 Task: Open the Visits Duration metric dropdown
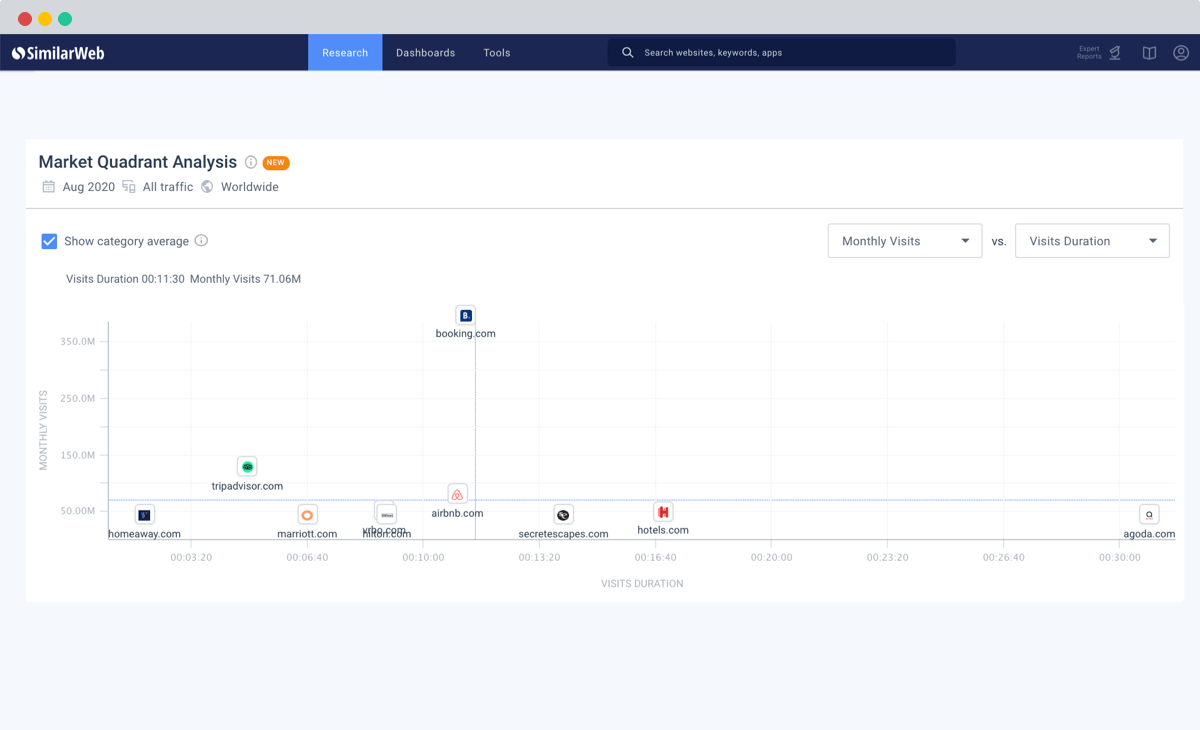click(x=1092, y=241)
